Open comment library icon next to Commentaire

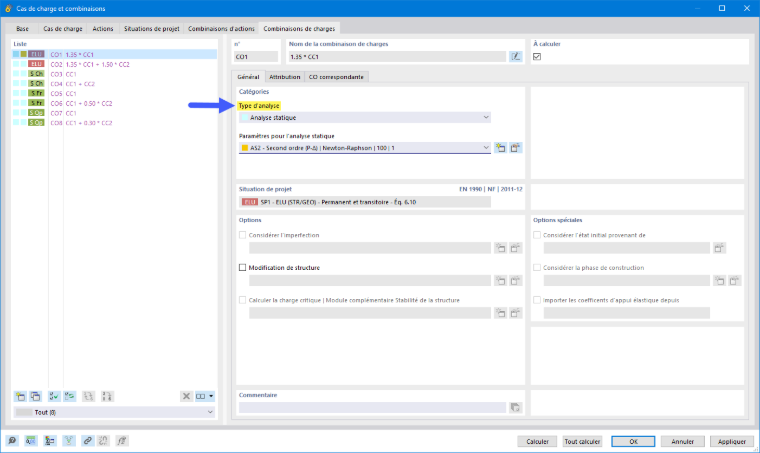tap(515, 408)
